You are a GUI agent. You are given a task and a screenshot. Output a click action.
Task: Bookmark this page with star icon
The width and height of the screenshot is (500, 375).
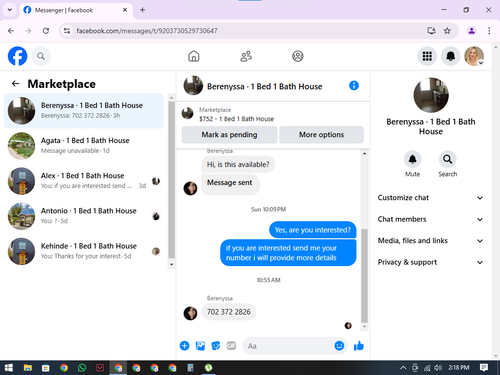pos(447,31)
